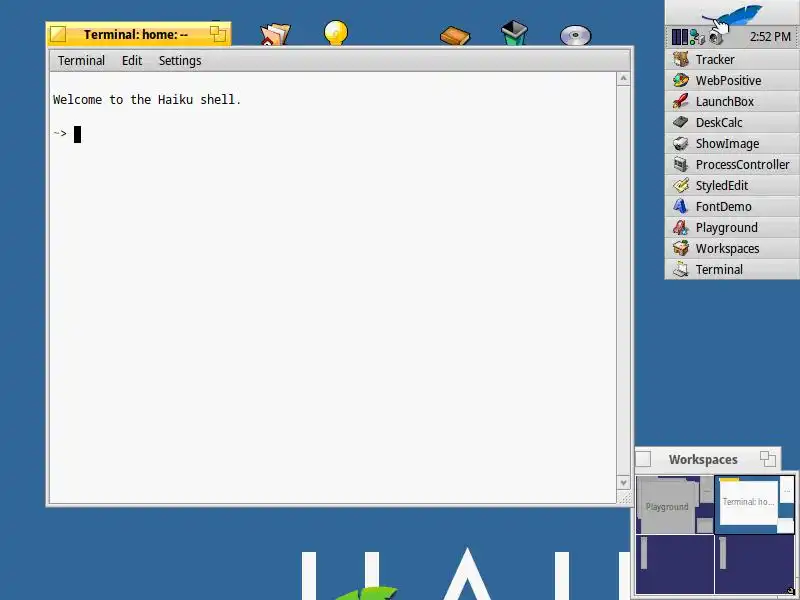Open the Haiku leaf Deskbar menu
Screen dimensions: 800x600
pyautogui.click(x=732, y=13)
